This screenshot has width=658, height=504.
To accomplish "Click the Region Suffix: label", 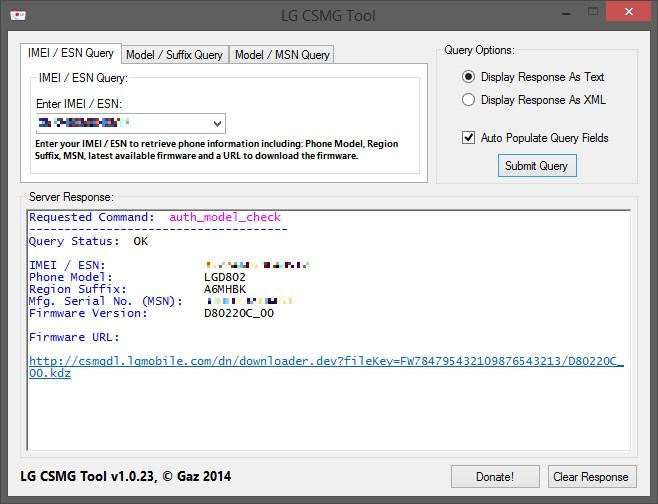I will 78,289.
